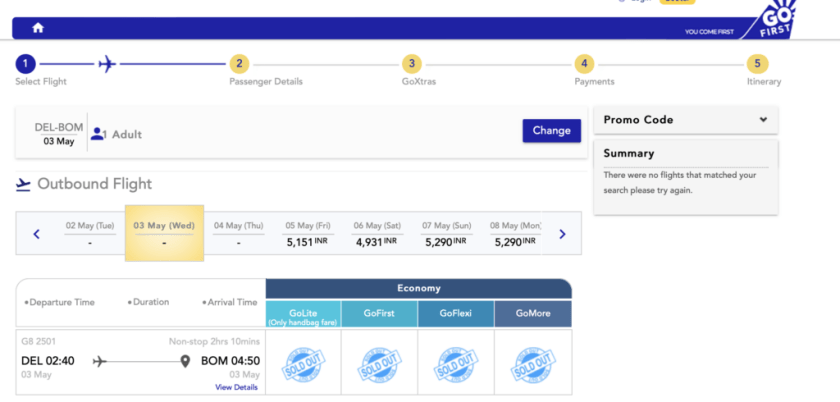Viewport: 840px width, 402px height.
Task: Click the 1 Adult passenger text
Action: pyautogui.click(x=122, y=135)
